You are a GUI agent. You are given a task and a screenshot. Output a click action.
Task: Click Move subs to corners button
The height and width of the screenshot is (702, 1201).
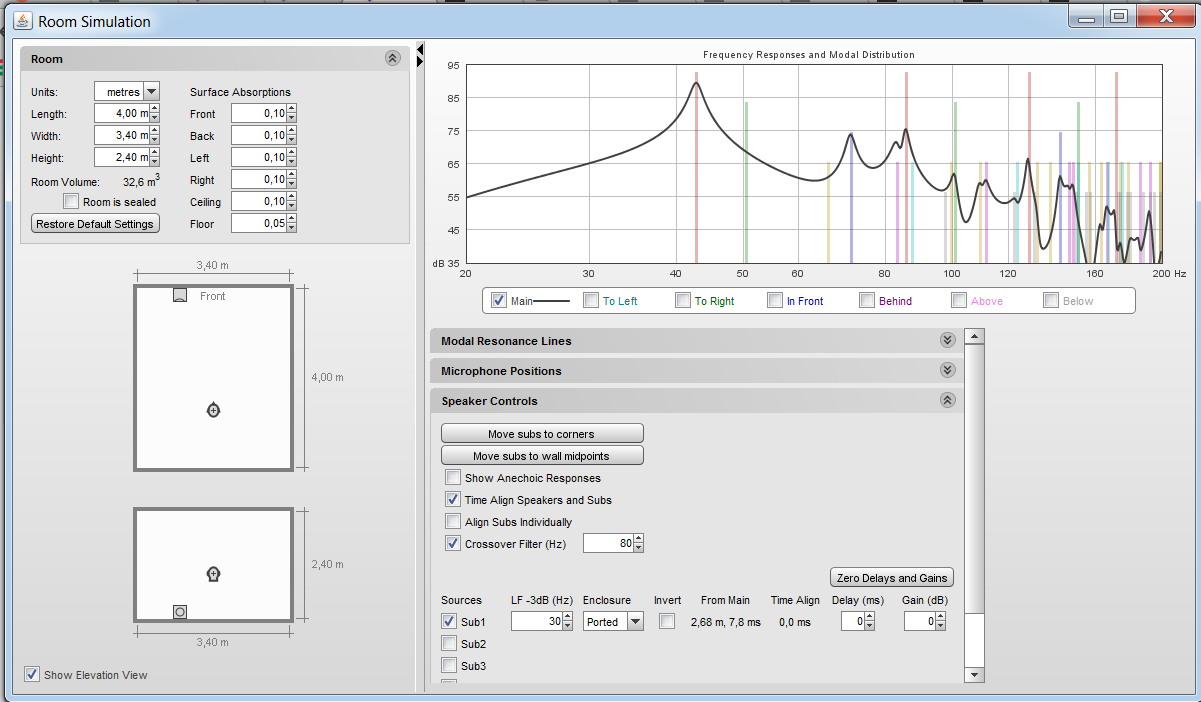point(541,434)
